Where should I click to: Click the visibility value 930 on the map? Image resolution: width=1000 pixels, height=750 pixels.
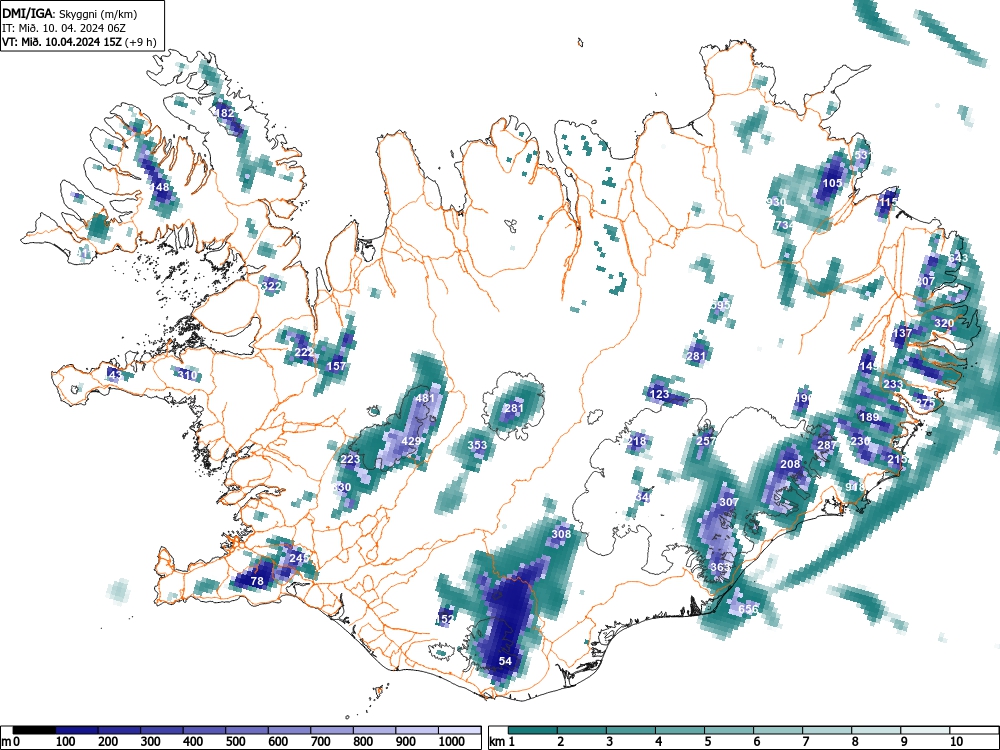(776, 202)
